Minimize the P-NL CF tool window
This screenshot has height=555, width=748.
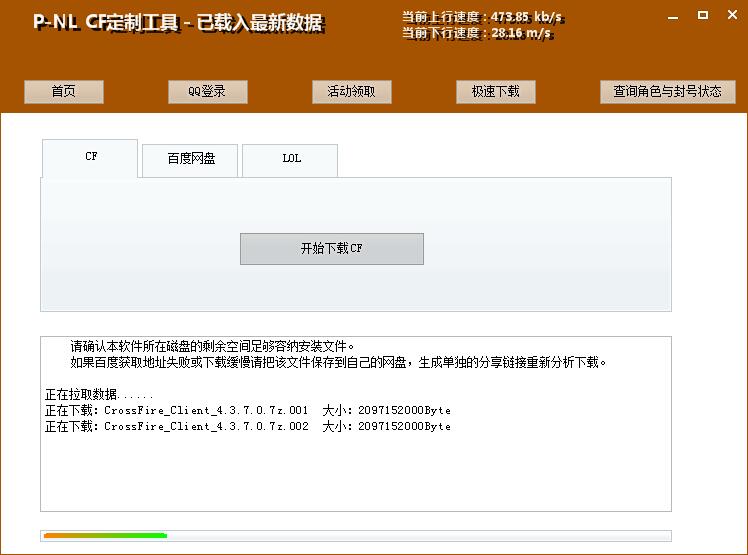(x=673, y=18)
